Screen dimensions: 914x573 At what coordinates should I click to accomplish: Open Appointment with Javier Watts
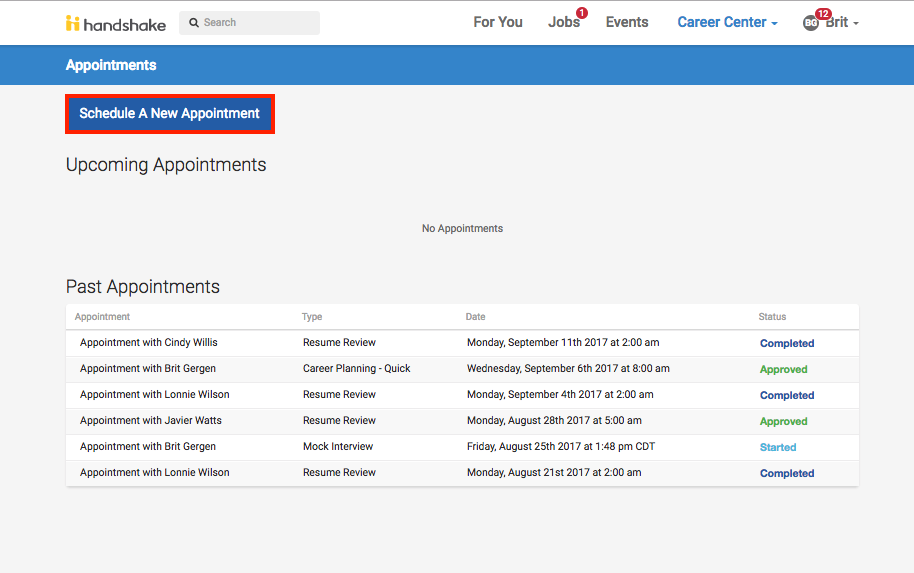[151, 420]
